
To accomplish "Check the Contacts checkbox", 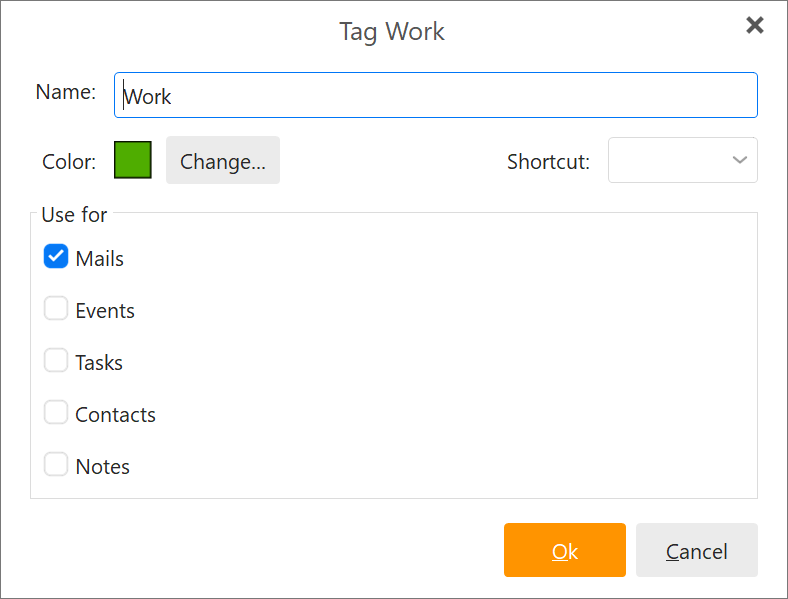I will click(56, 412).
